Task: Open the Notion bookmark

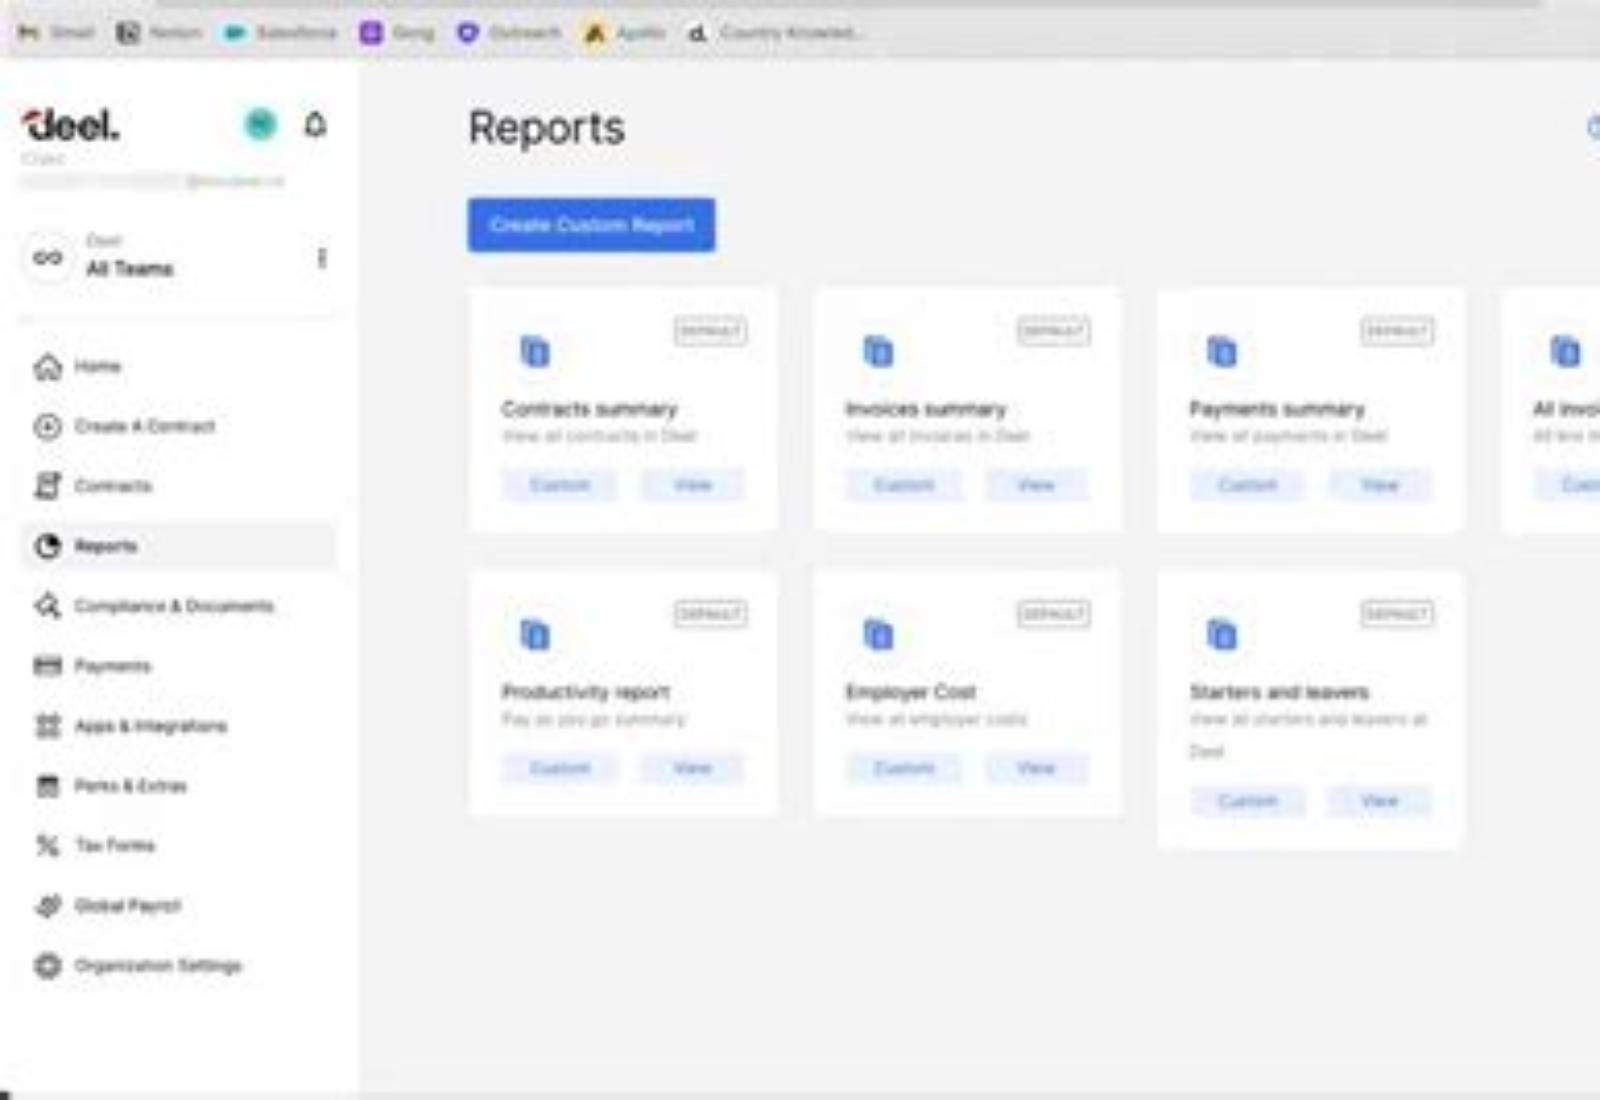Action: pos(159,33)
